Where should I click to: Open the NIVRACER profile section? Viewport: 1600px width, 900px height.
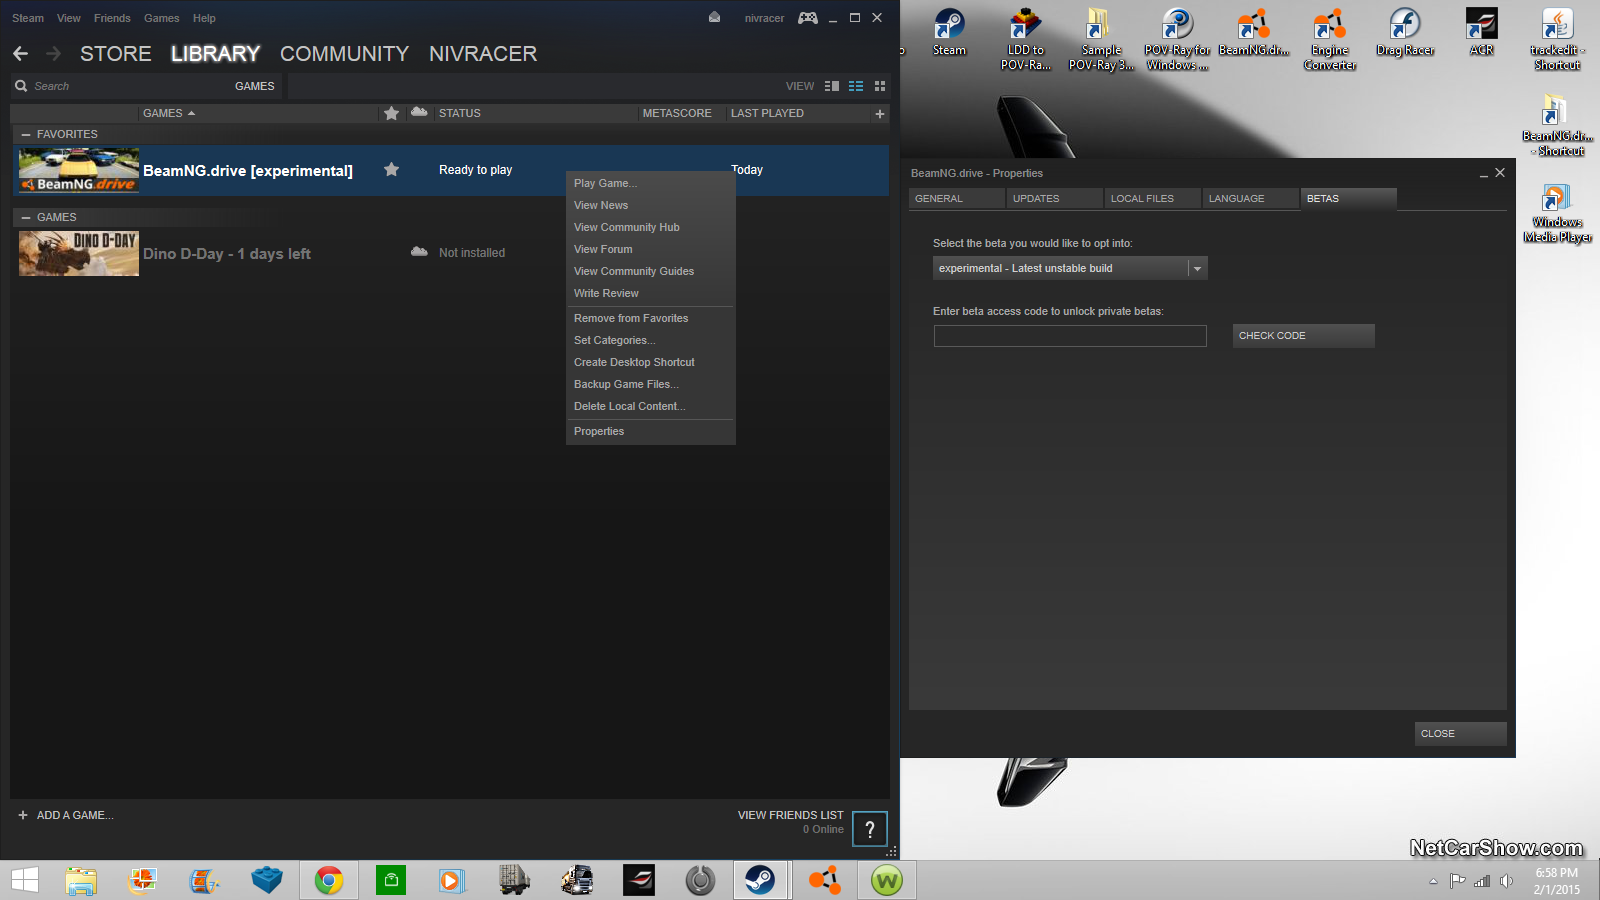coord(483,54)
